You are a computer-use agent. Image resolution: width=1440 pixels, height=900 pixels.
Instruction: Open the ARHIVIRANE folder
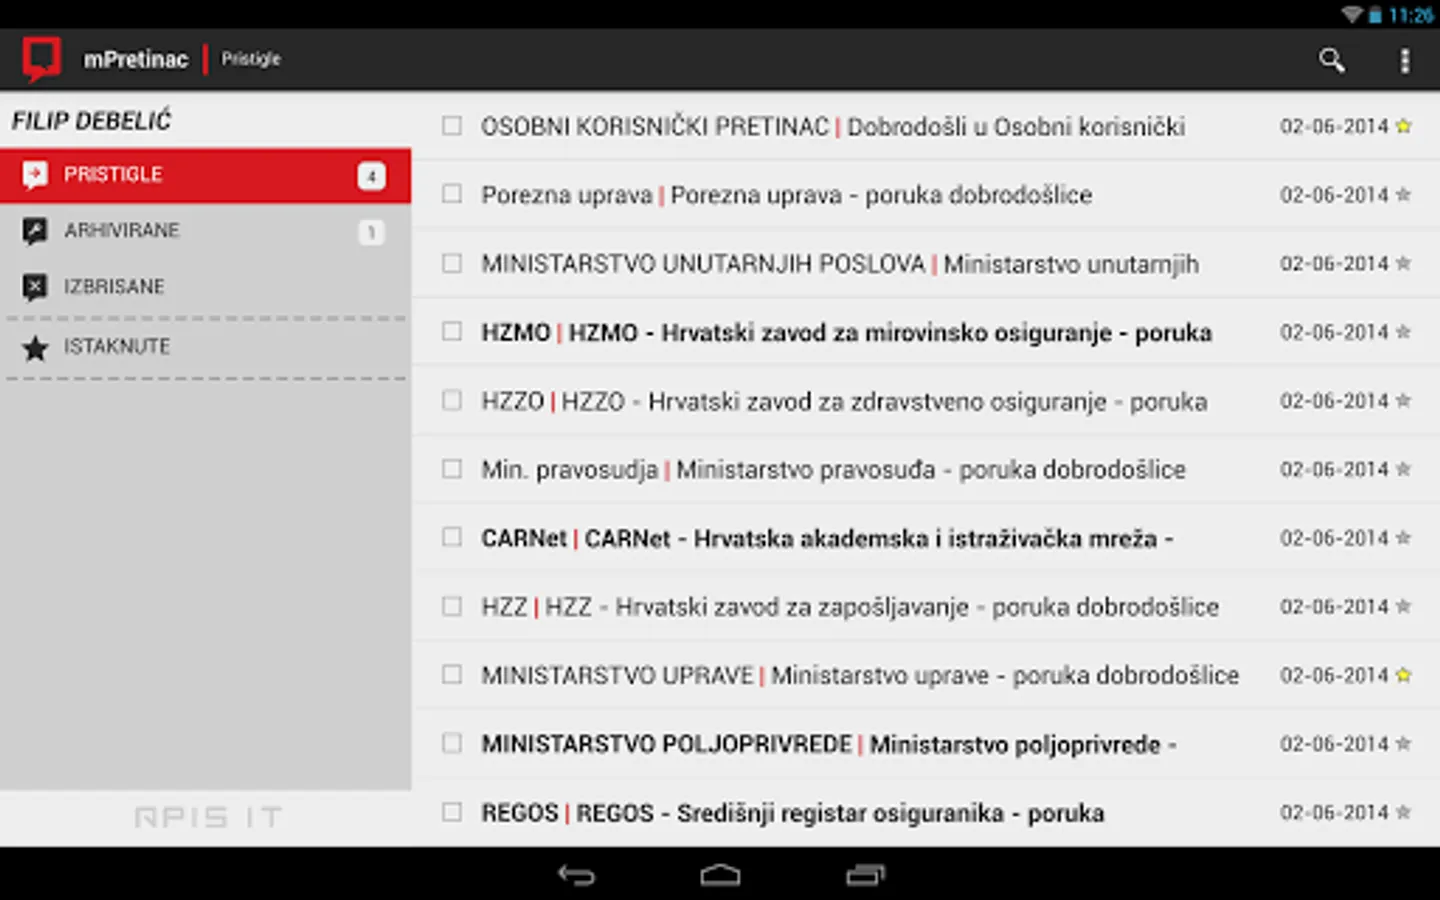coord(205,231)
